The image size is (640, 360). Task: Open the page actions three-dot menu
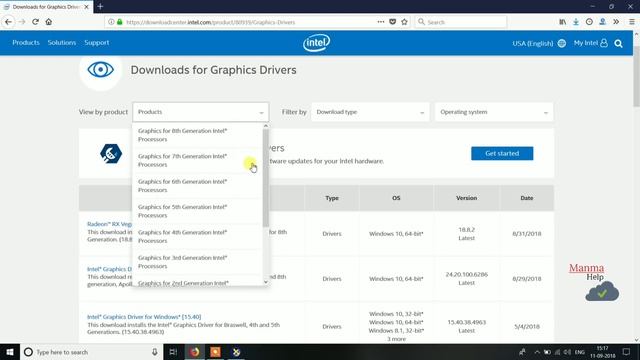(x=380, y=22)
